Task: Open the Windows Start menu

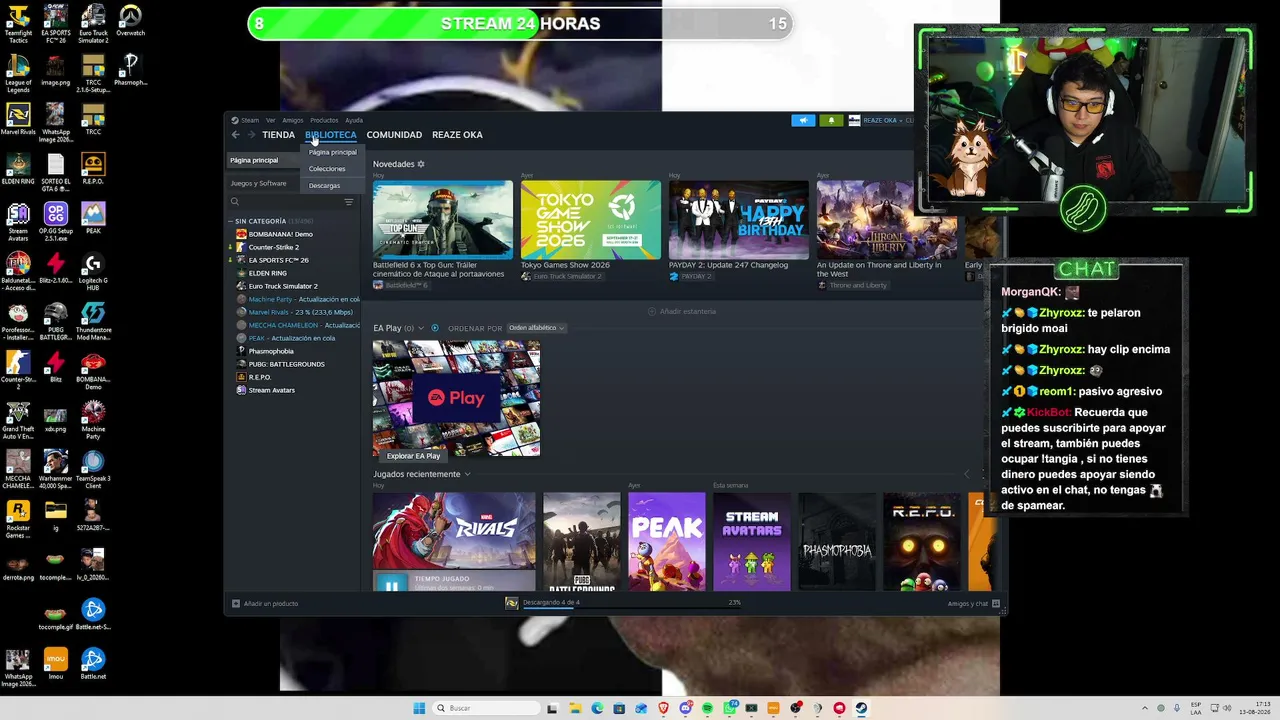Action: pos(419,708)
